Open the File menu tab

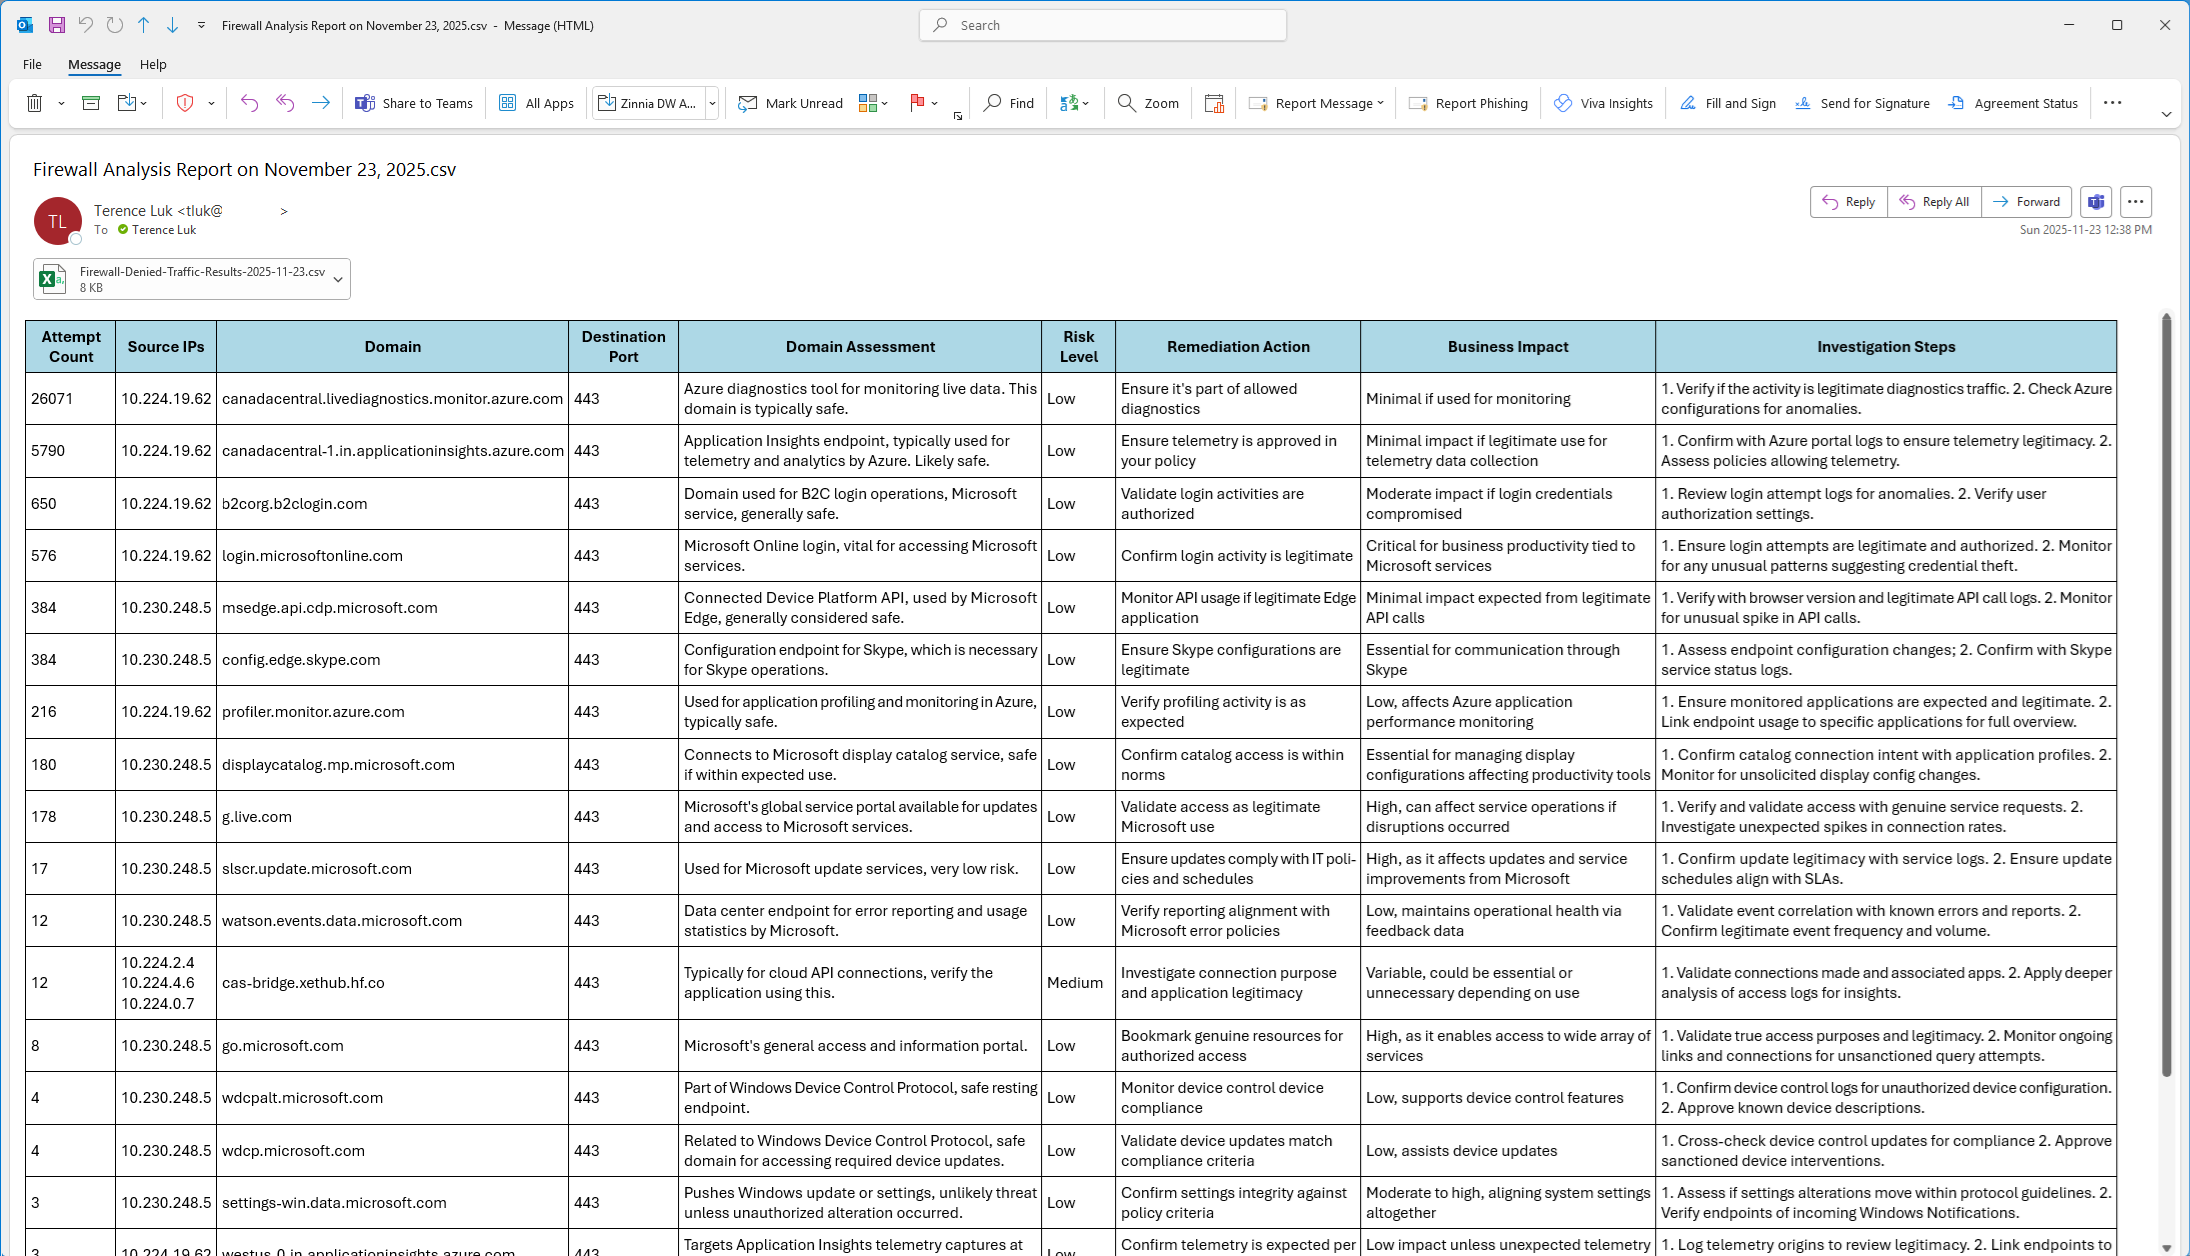pyautogui.click(x=32, y=64)
